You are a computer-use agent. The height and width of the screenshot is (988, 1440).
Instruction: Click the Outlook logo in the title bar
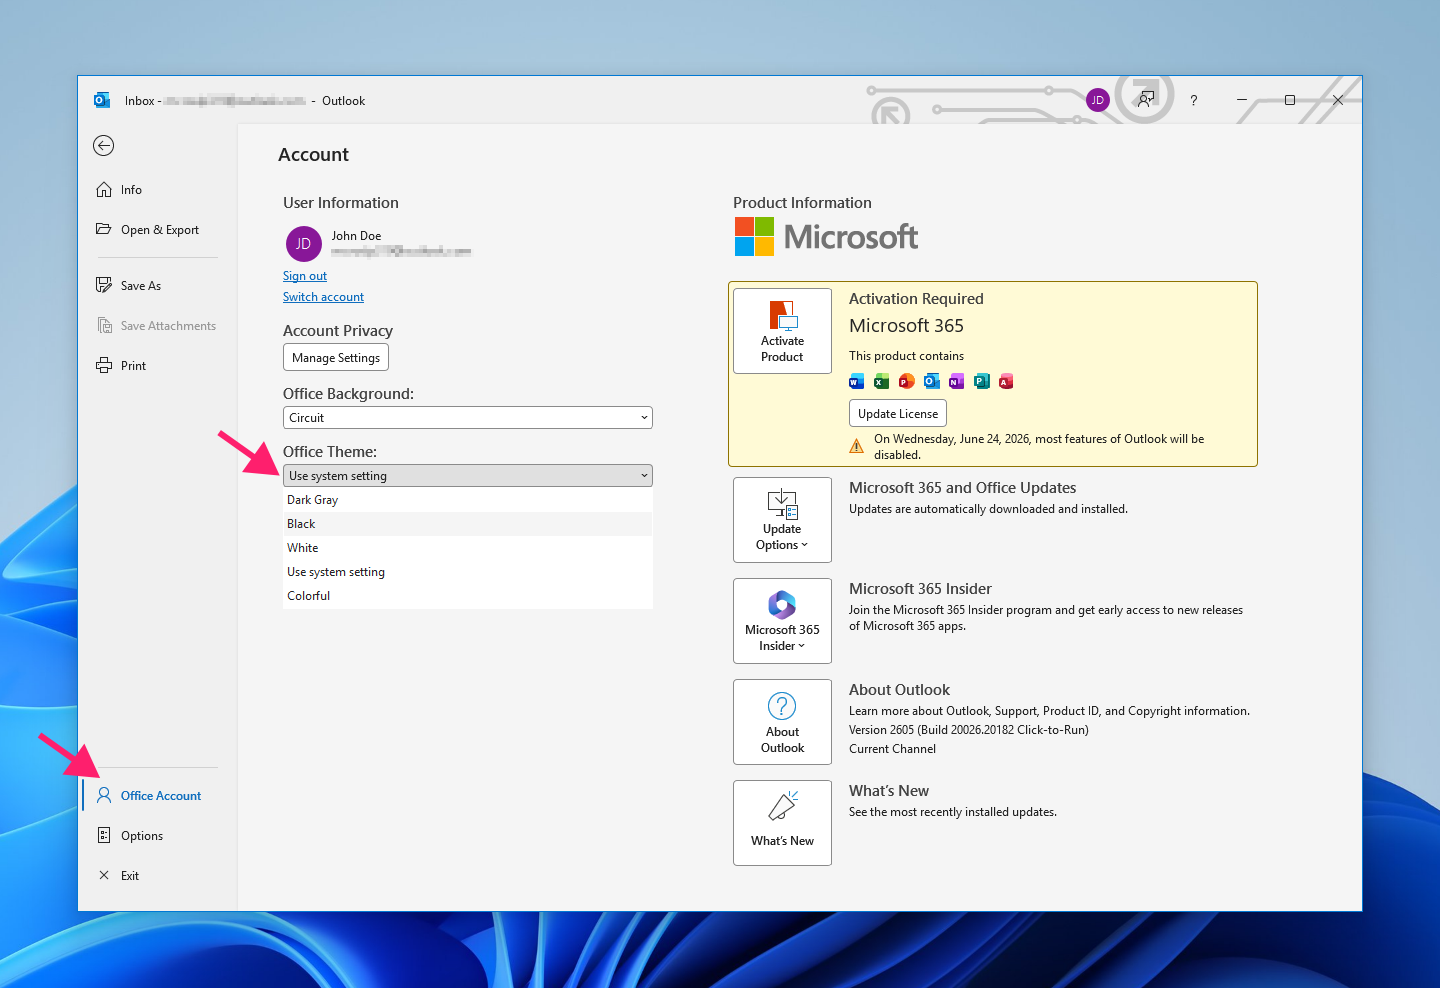tap(102, 100)
